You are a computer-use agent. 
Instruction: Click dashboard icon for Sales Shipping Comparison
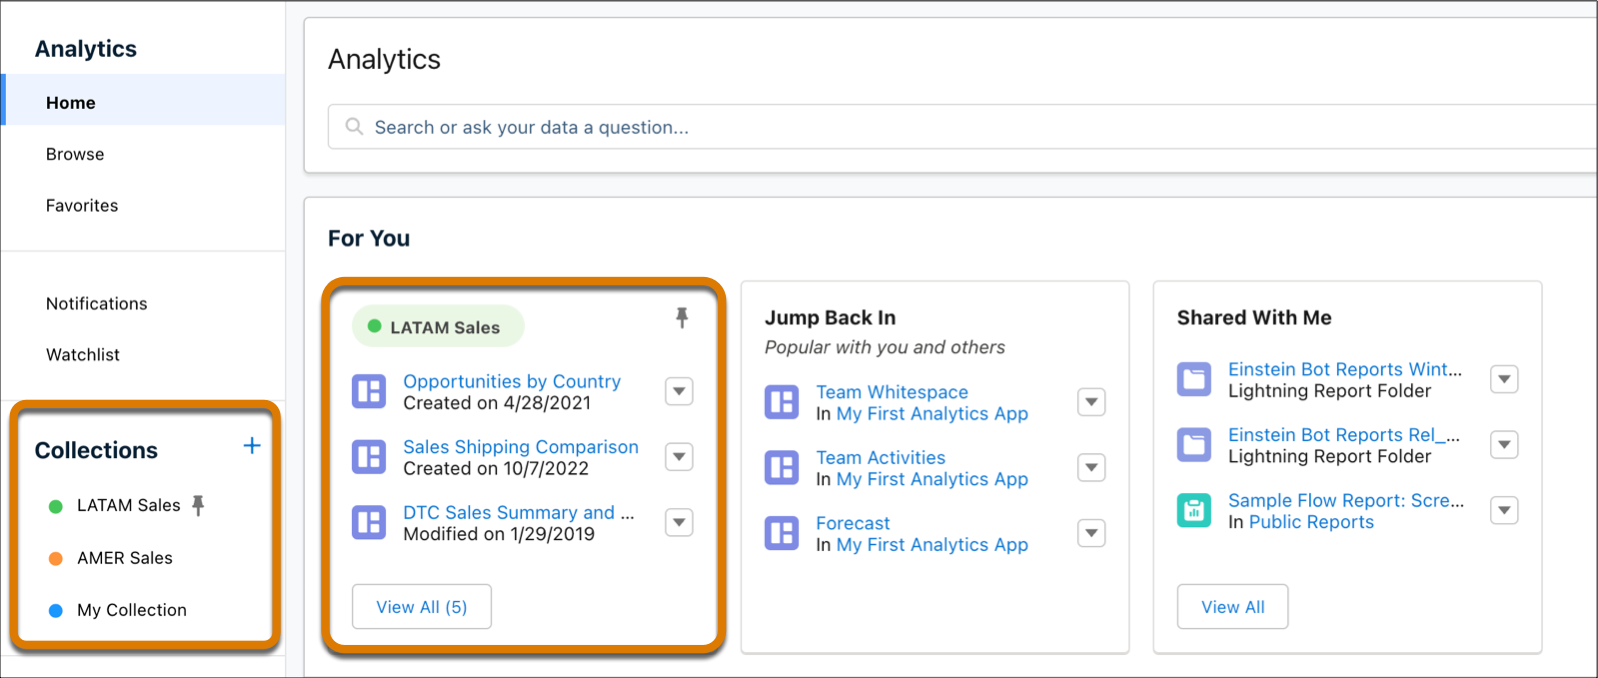[x=369, y=457]
